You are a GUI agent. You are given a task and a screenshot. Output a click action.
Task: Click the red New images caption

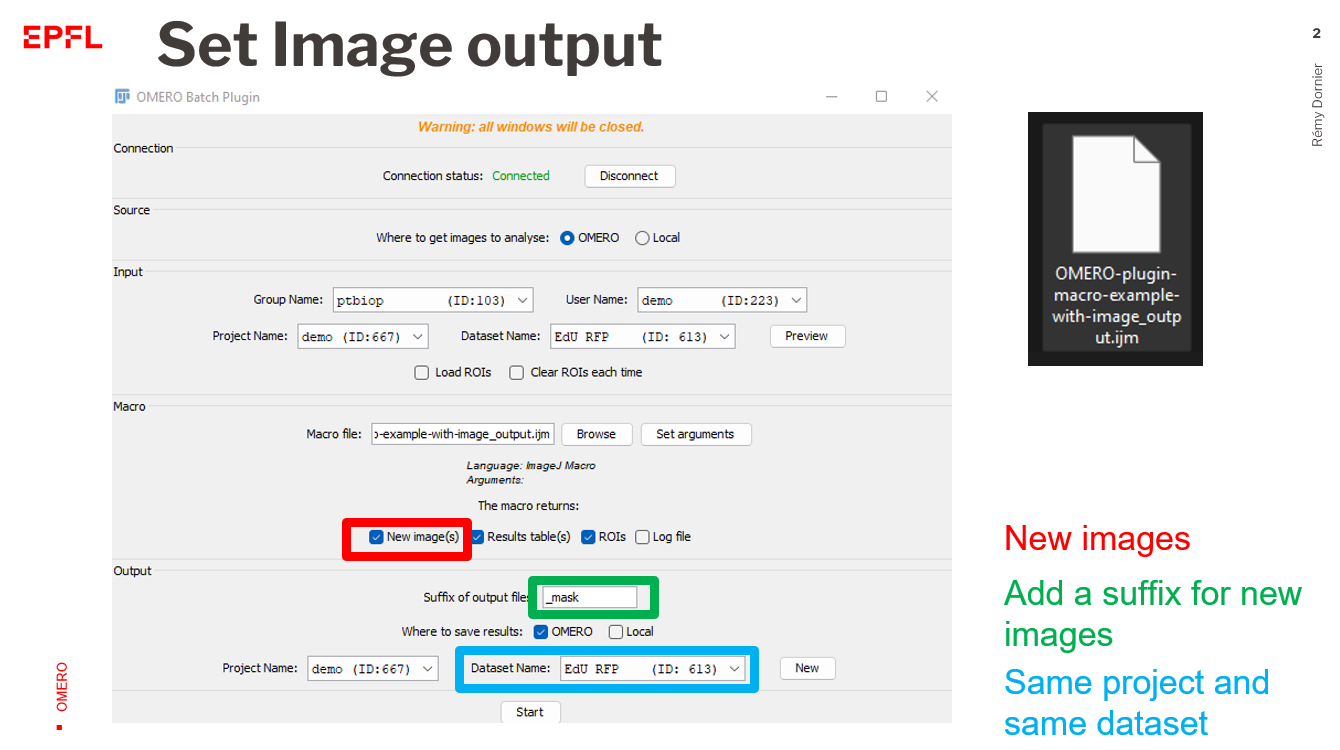click(1097, 538)
